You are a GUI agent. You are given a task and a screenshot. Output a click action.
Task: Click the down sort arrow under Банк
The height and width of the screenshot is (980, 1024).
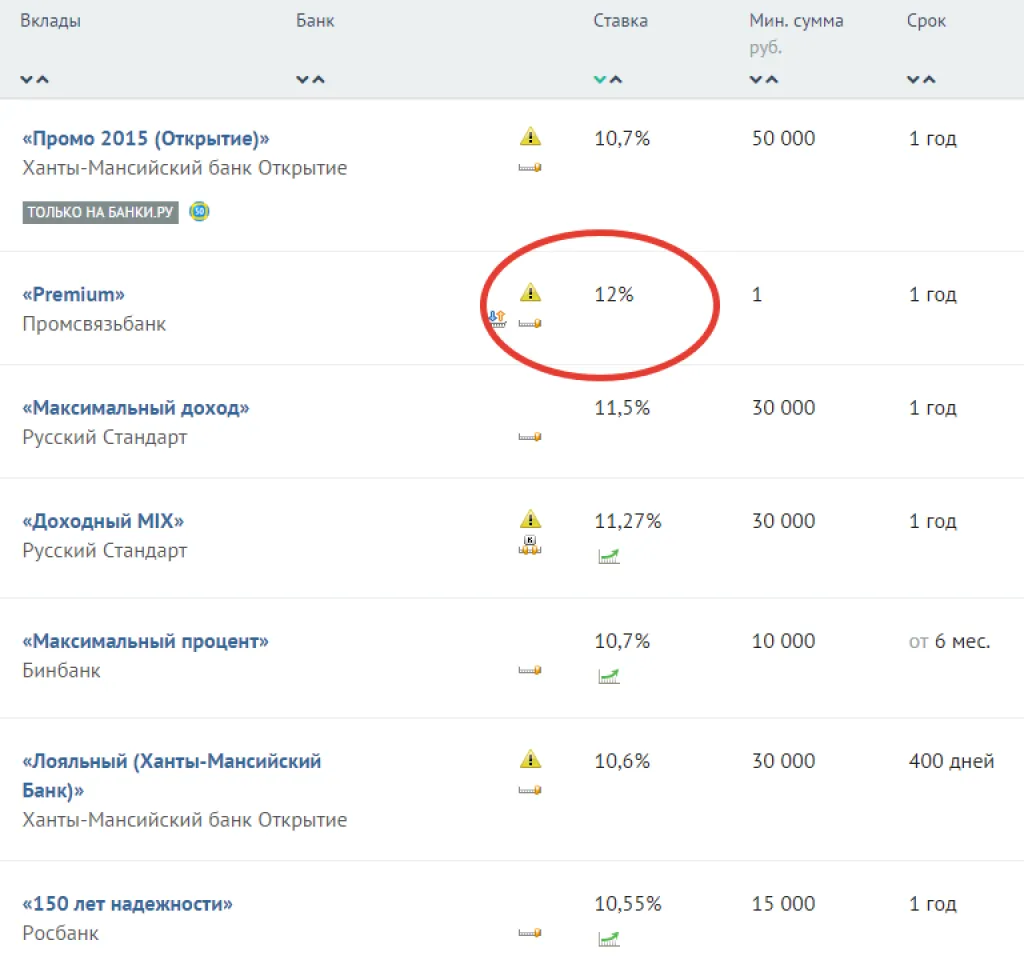[x=303, y=79]
